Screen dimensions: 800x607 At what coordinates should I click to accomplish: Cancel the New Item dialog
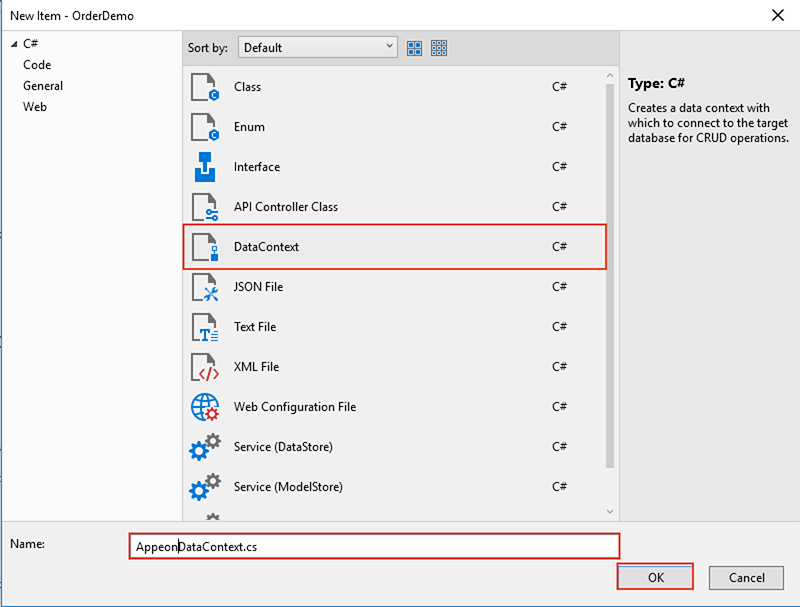[746, 577]
